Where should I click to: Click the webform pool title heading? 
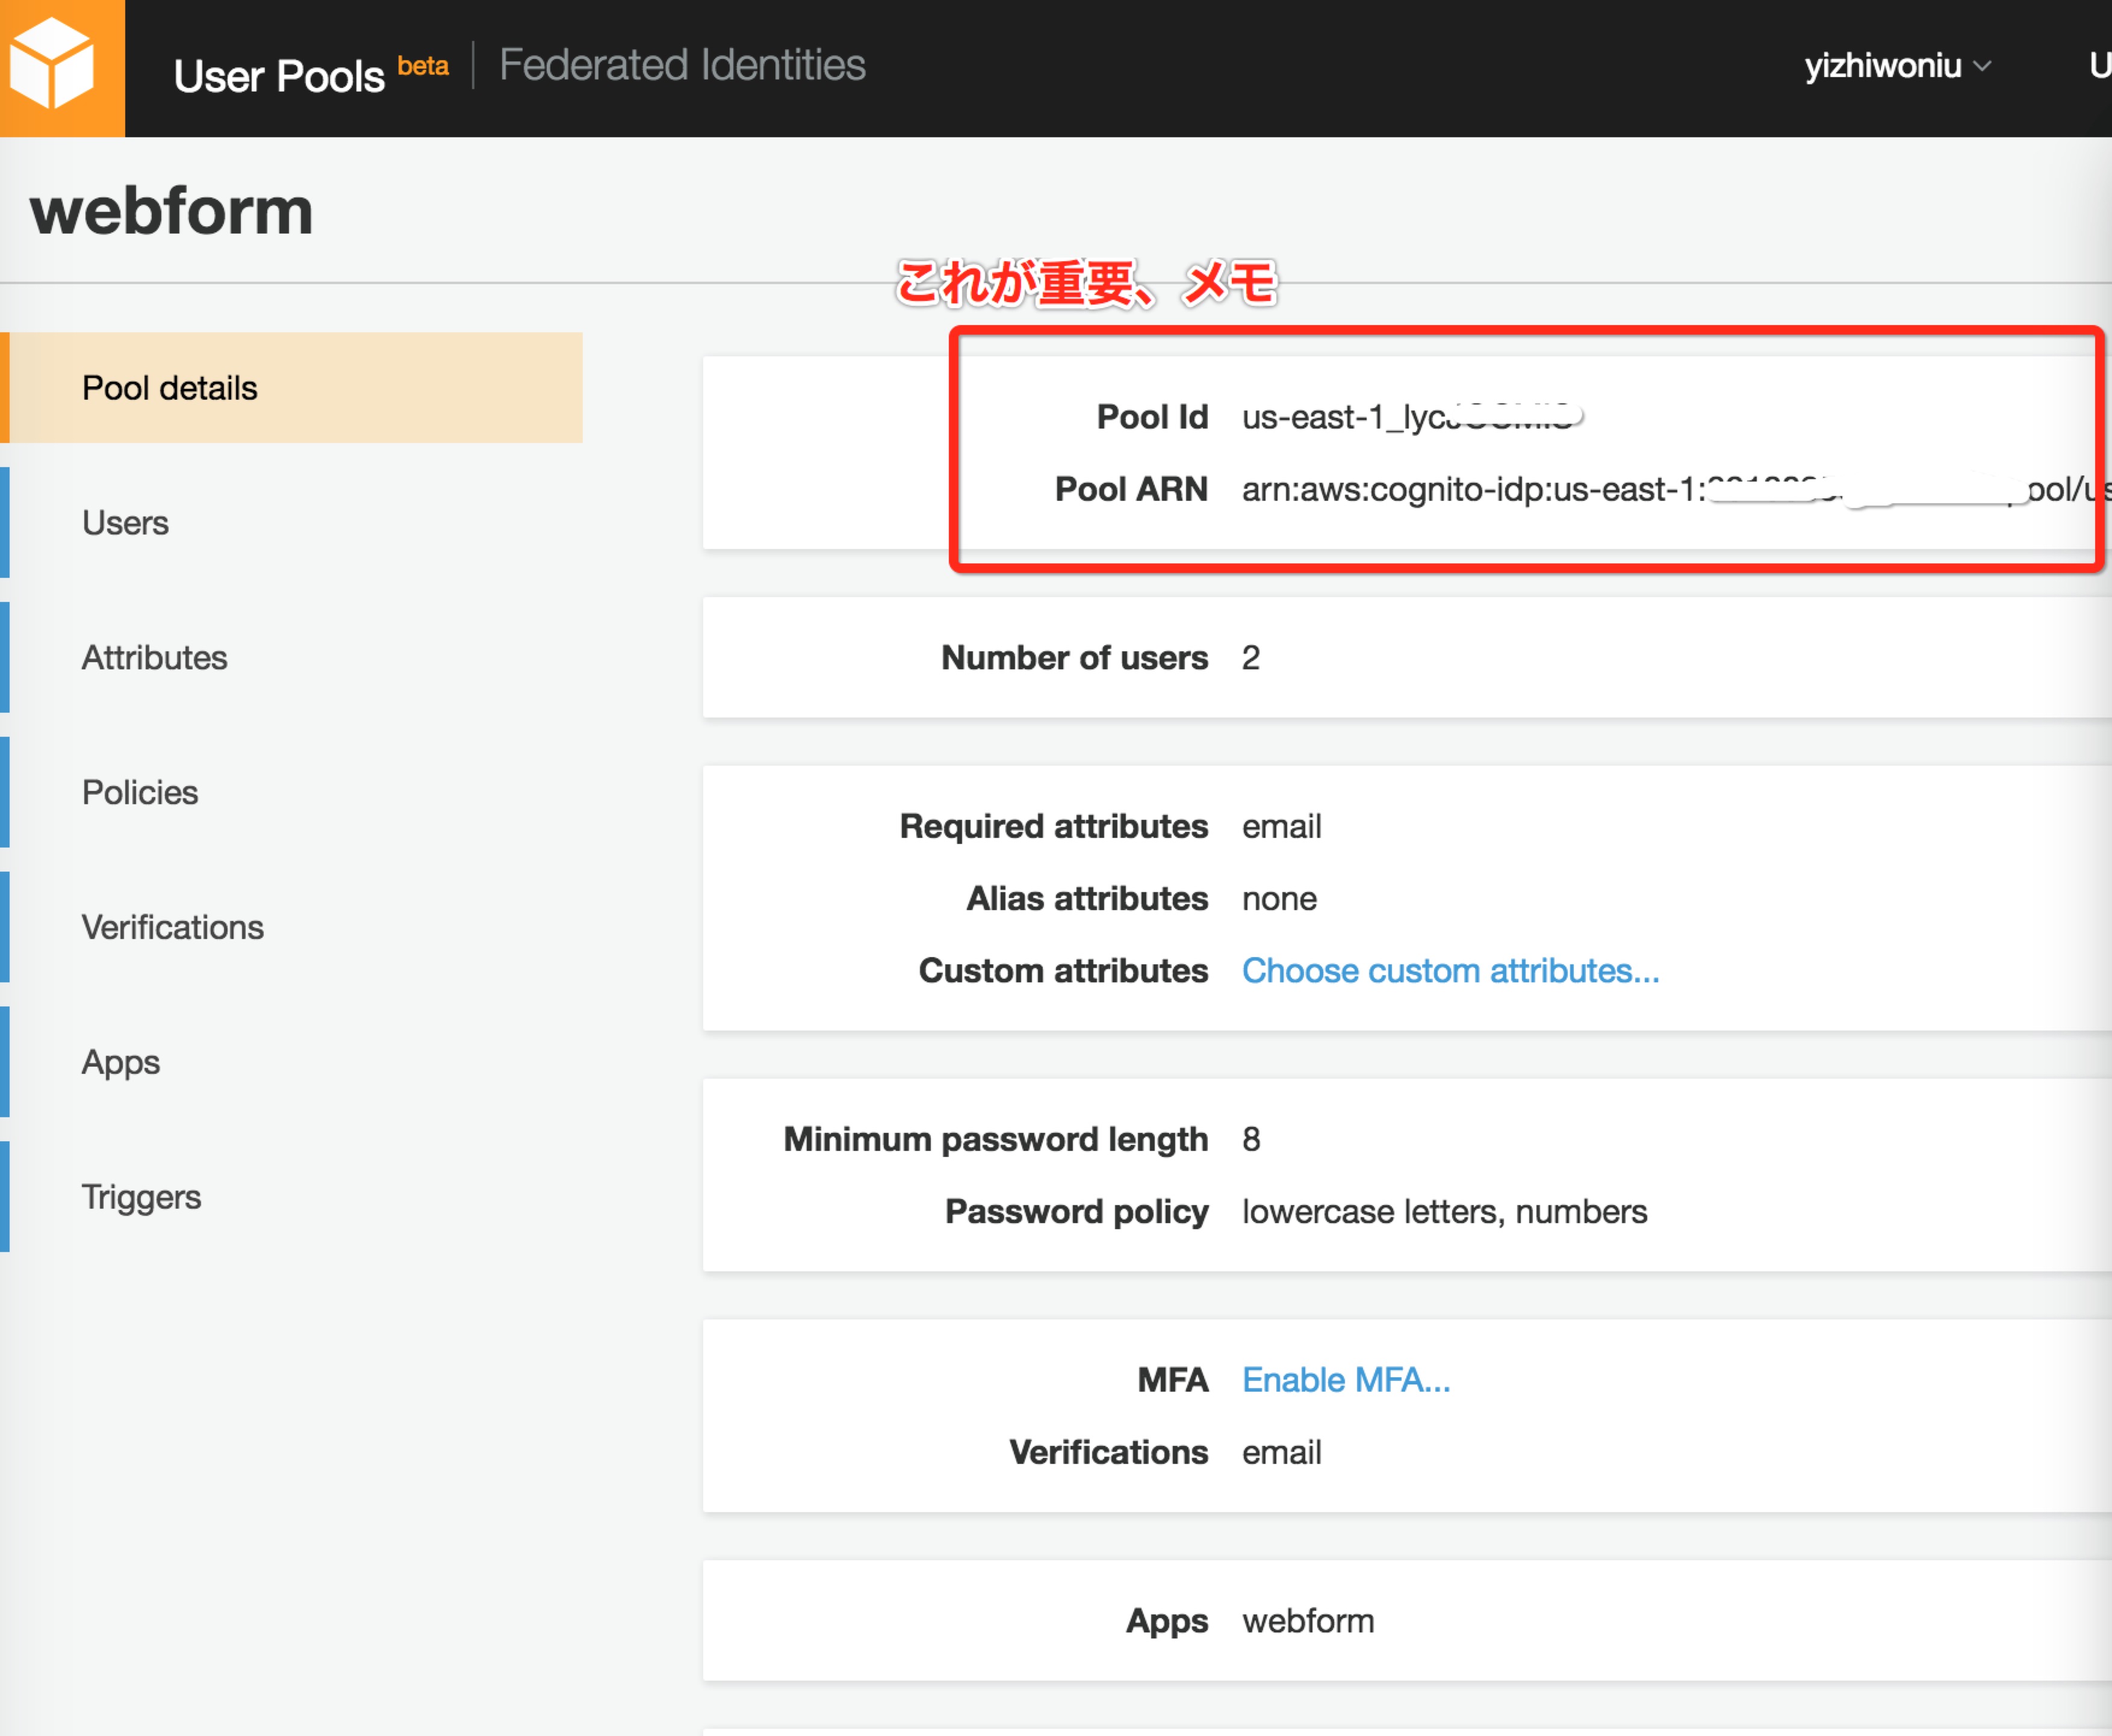[170, 210]
